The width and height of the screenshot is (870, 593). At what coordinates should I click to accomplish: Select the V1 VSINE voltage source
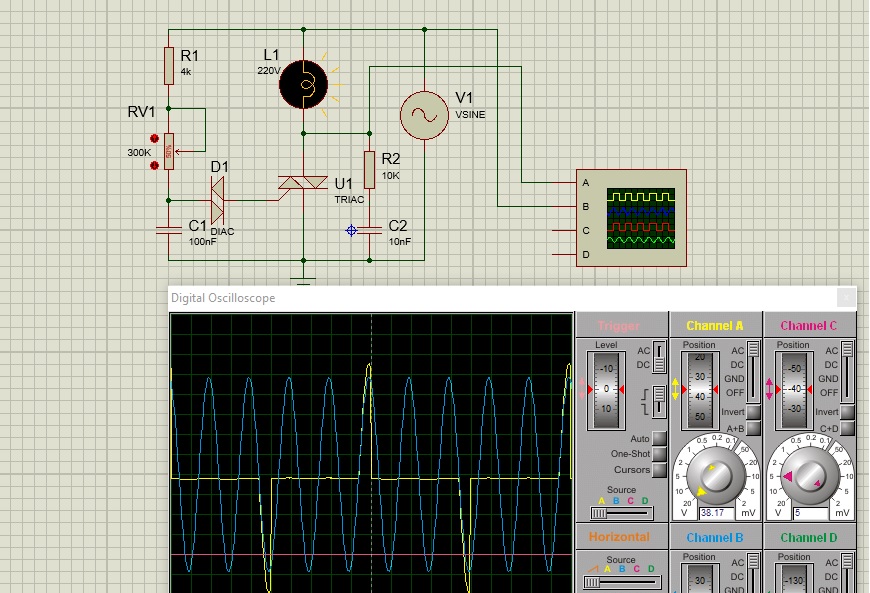pos(423,115)
